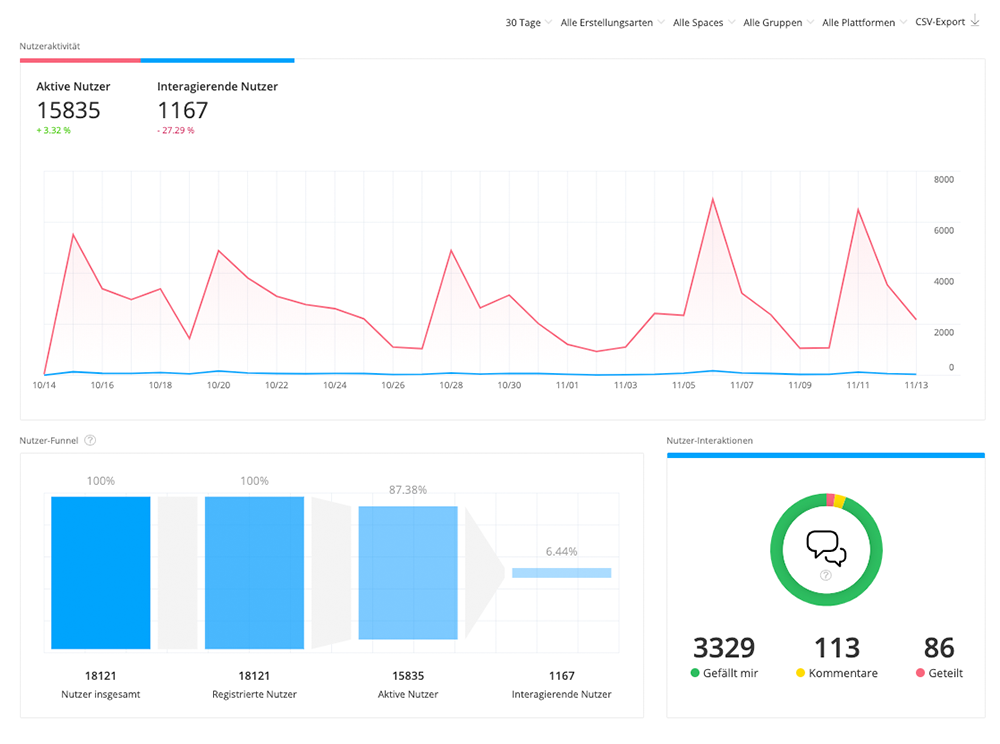Click the help icon inside the donut chart
This screenshot has width=1000, height=744.
click(825, 575)
